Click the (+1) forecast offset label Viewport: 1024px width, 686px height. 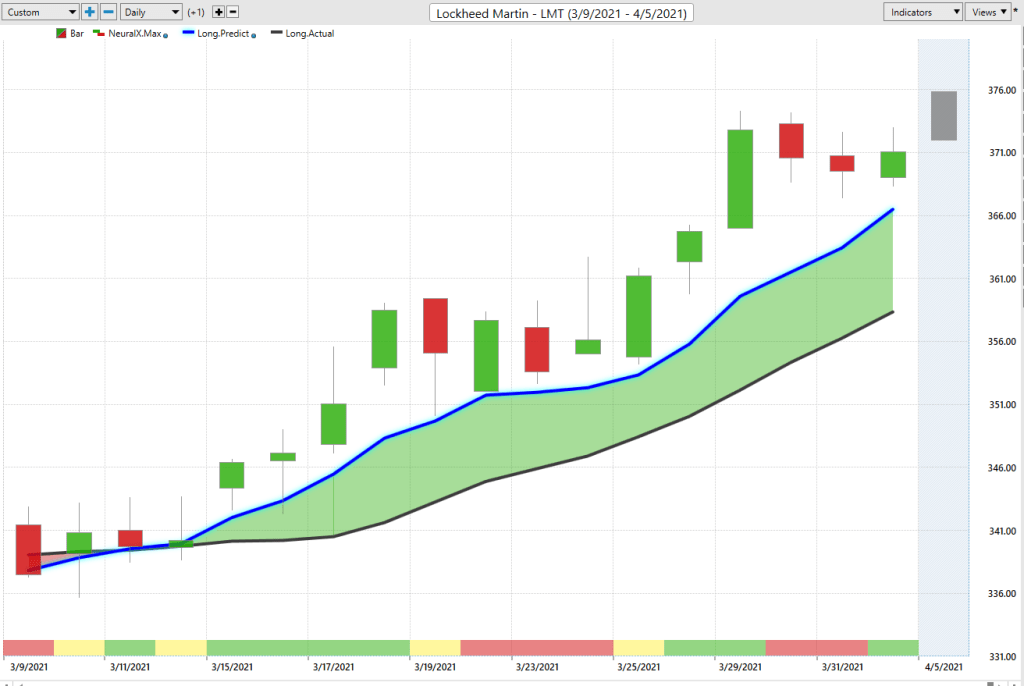[196, 12]
